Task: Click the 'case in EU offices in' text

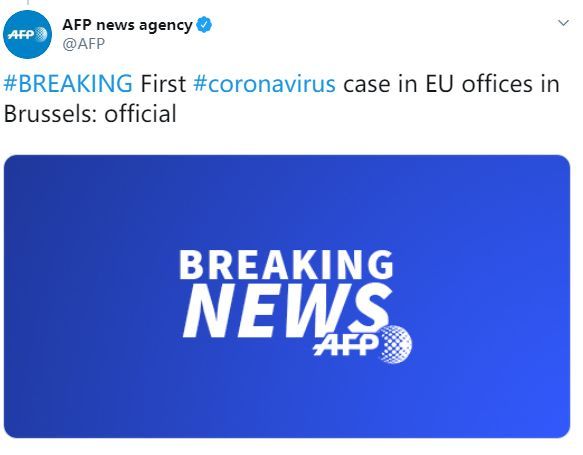Action: [x=451, y=83]
